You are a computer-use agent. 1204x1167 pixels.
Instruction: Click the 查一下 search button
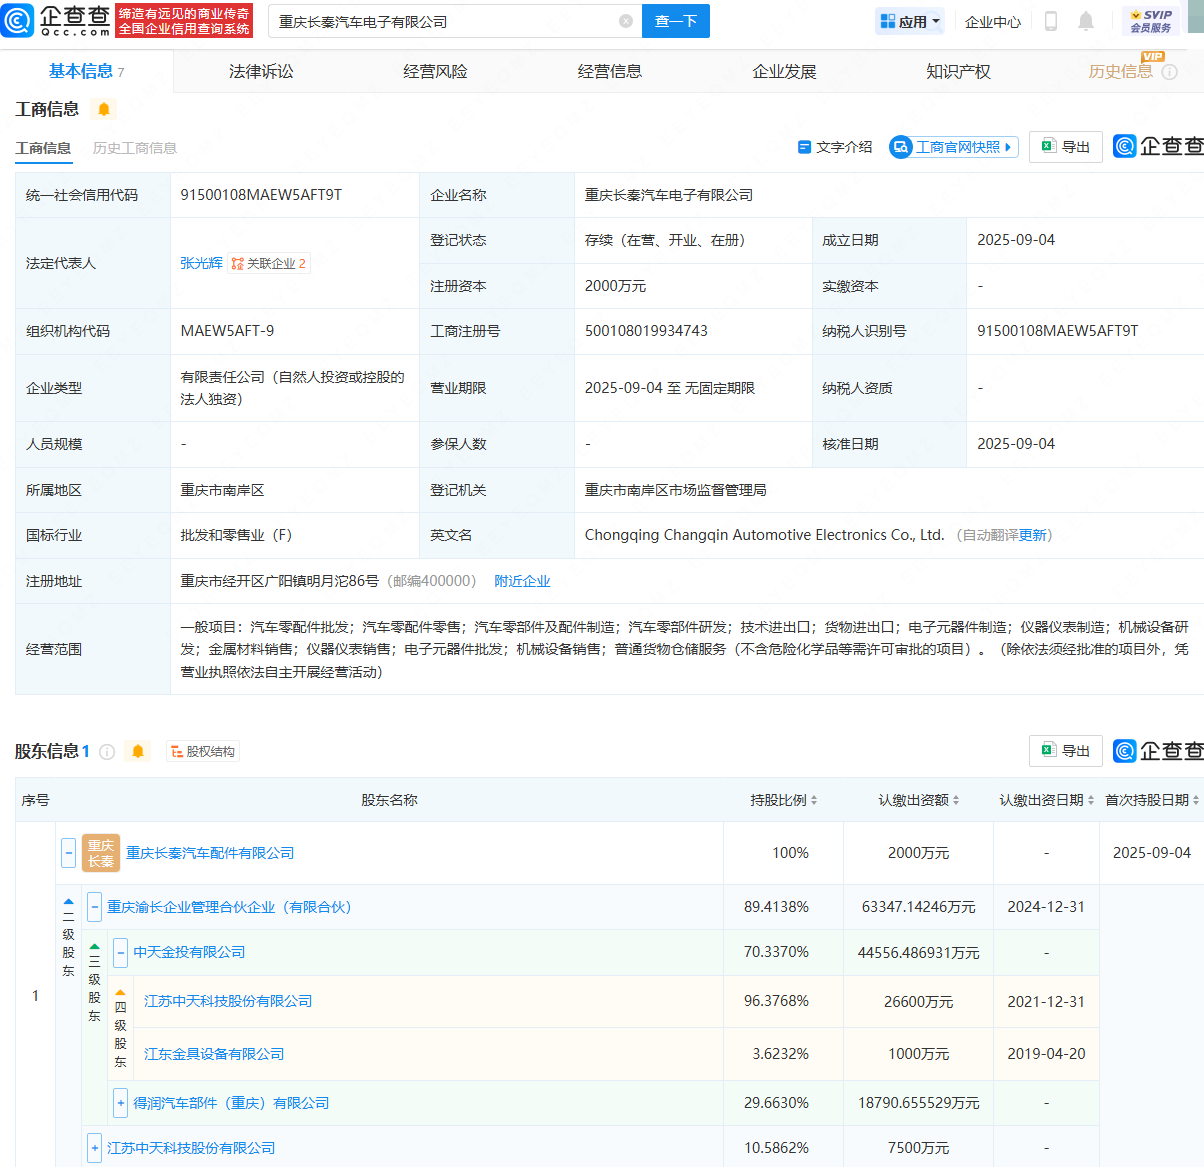[676, 21]
